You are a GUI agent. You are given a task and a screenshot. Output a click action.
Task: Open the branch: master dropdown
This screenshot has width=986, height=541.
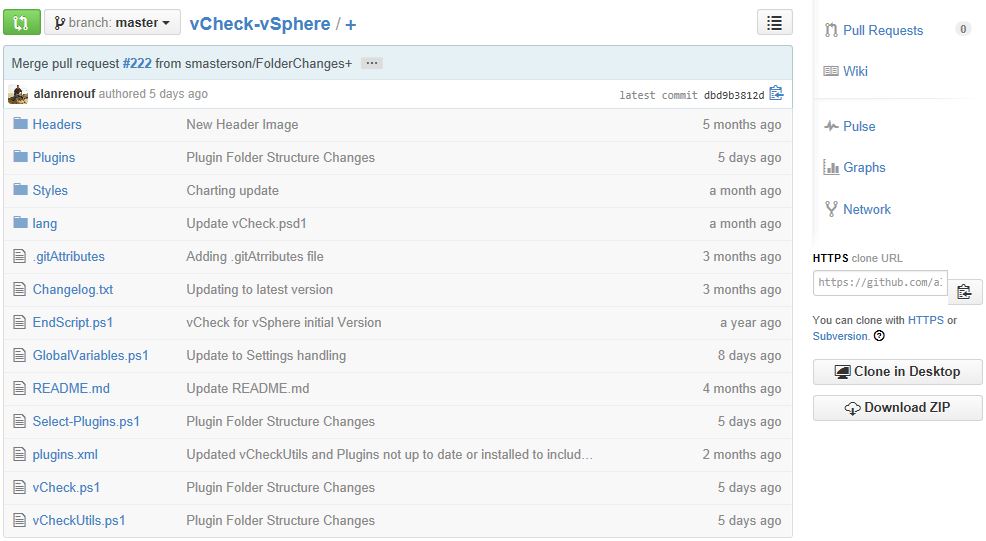[113, 23]
